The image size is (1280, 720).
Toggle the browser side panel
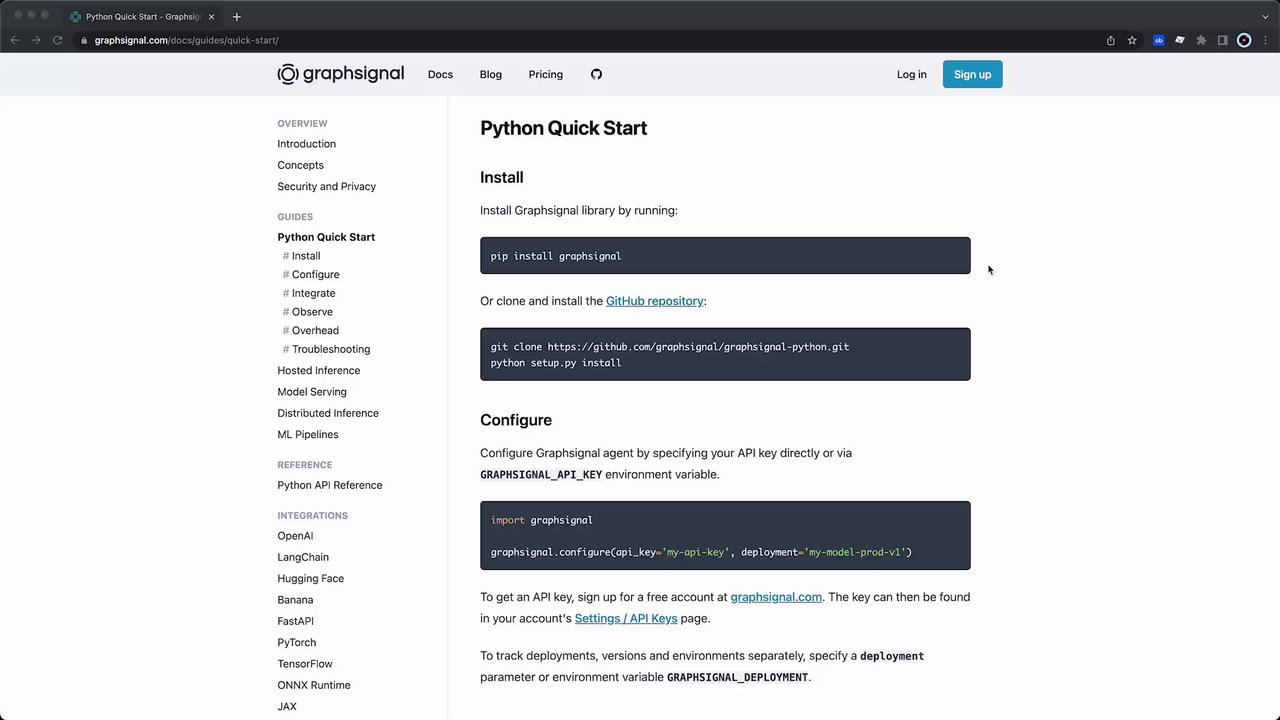pyautogui.click(x=1222, y=40)
